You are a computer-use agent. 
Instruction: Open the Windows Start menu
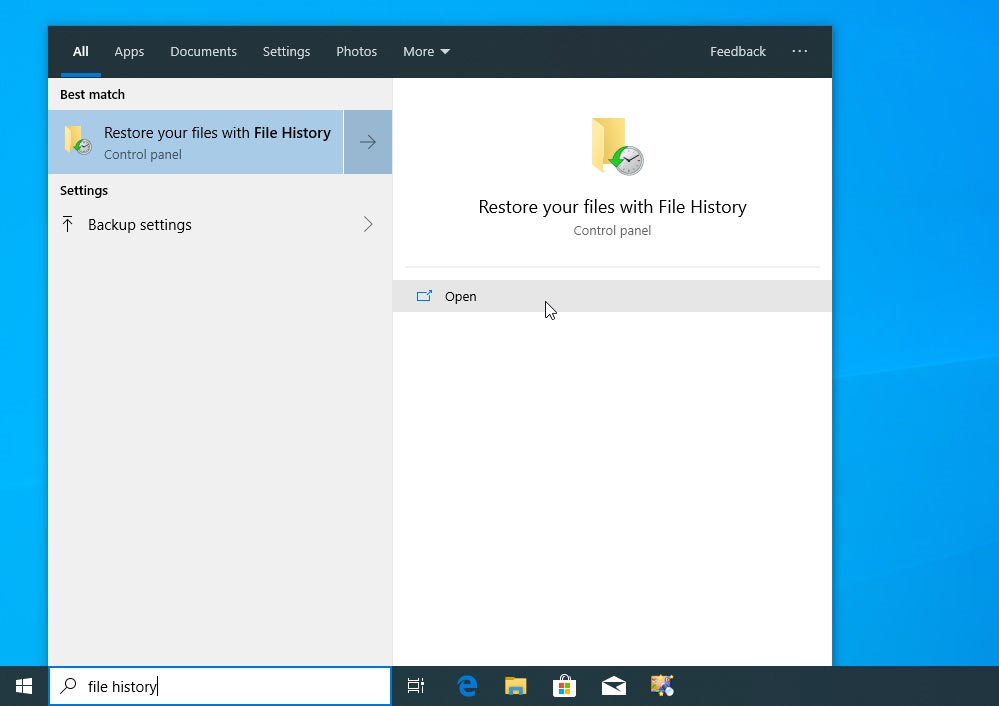click(24, 686)
